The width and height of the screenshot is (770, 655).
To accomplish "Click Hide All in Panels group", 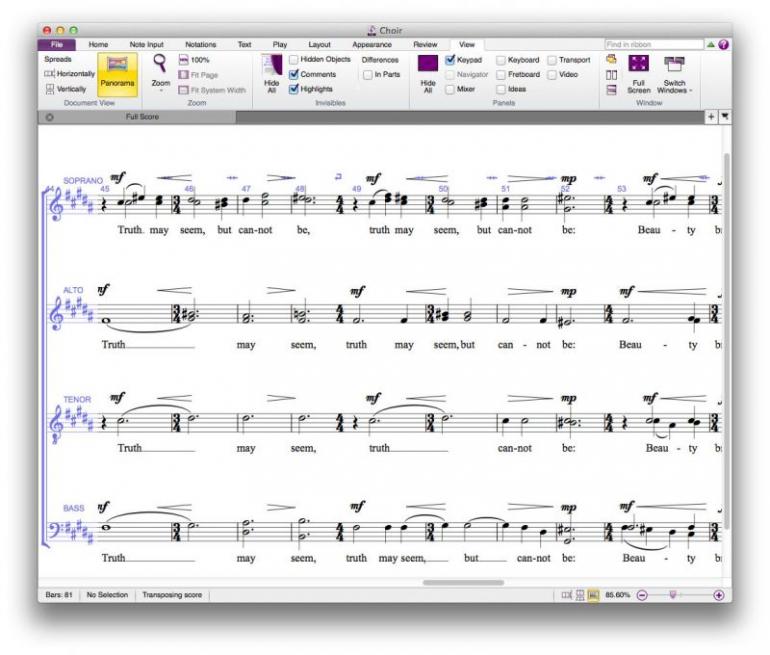I will 428,74.
